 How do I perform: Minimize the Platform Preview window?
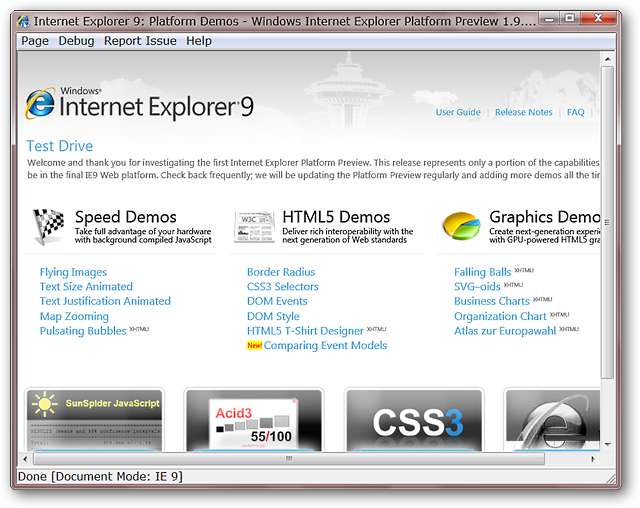pos(549,19)
